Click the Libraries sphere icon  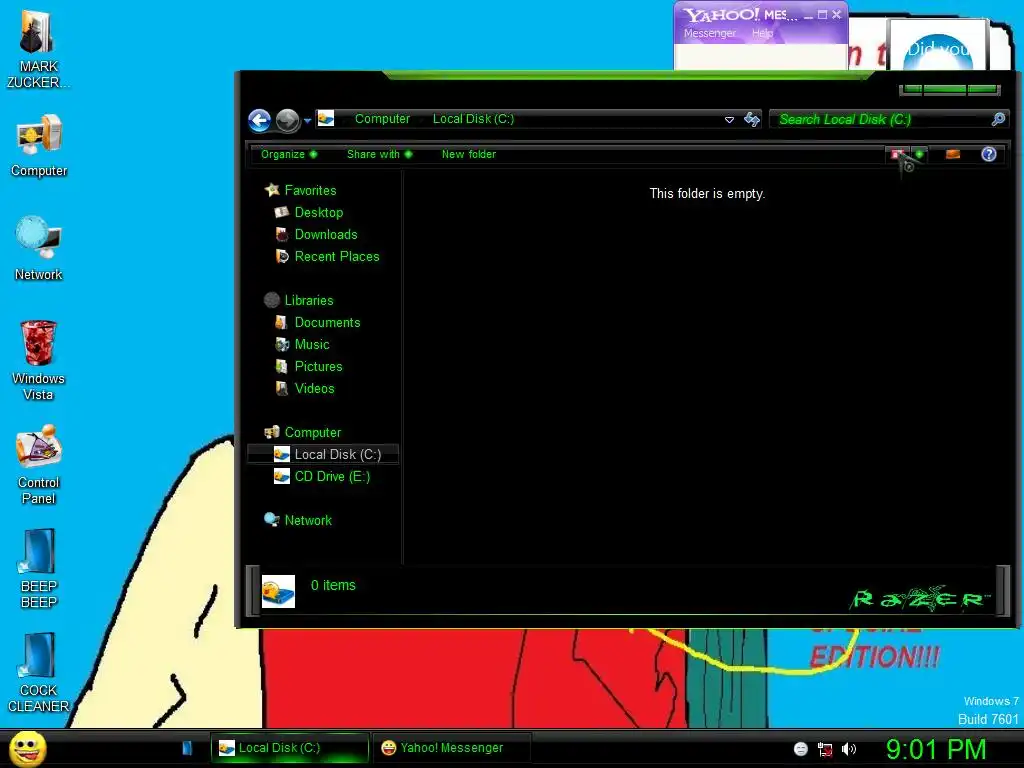click(x=272, y=300)
